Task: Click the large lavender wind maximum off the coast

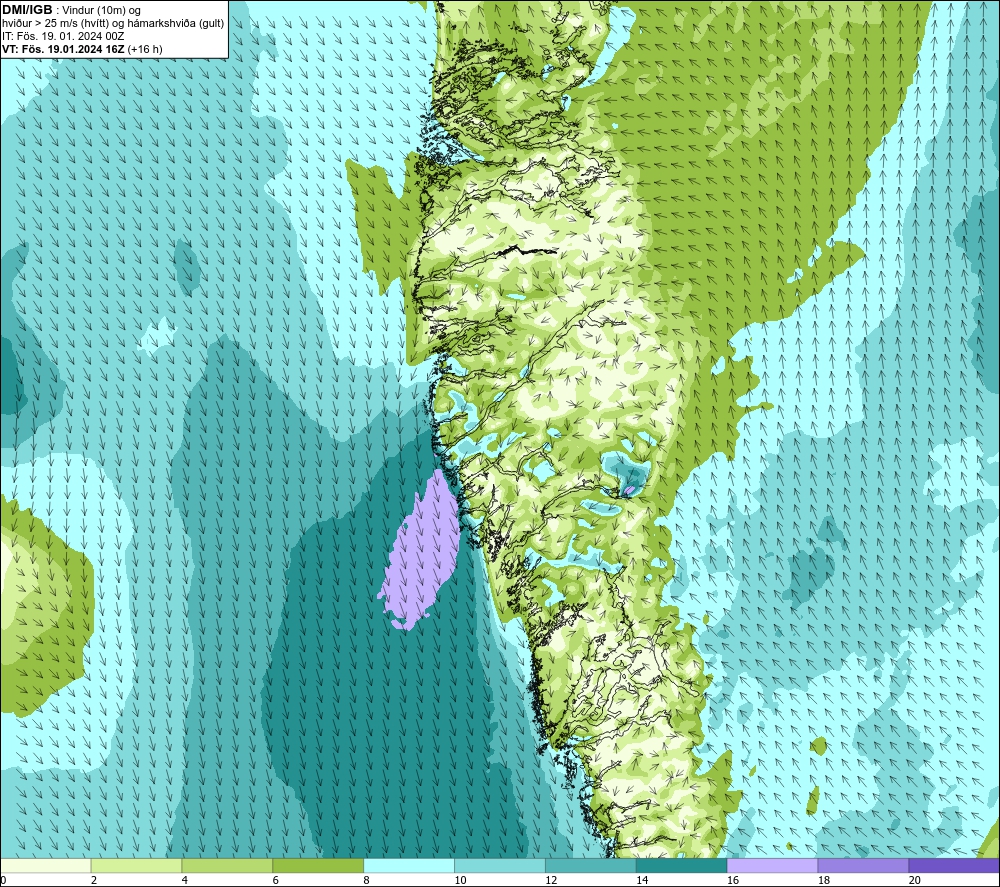Action: click(x=422, y=552)
